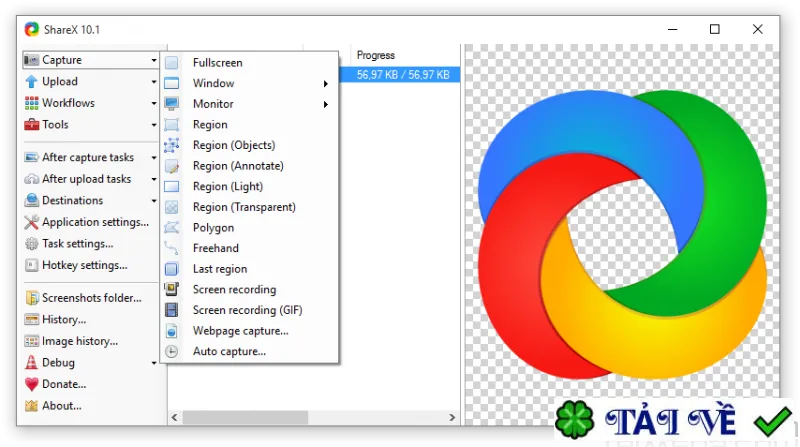Expand the Capture menu arrow

(154, 60)
